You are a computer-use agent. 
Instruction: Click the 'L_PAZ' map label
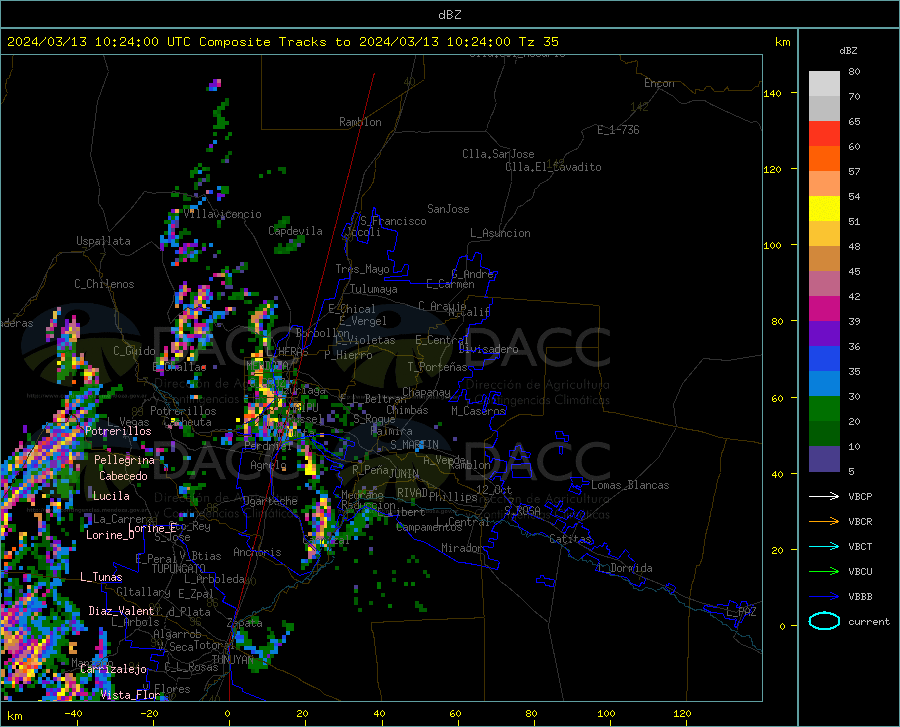pyautogui.click(x=741, y=612)
